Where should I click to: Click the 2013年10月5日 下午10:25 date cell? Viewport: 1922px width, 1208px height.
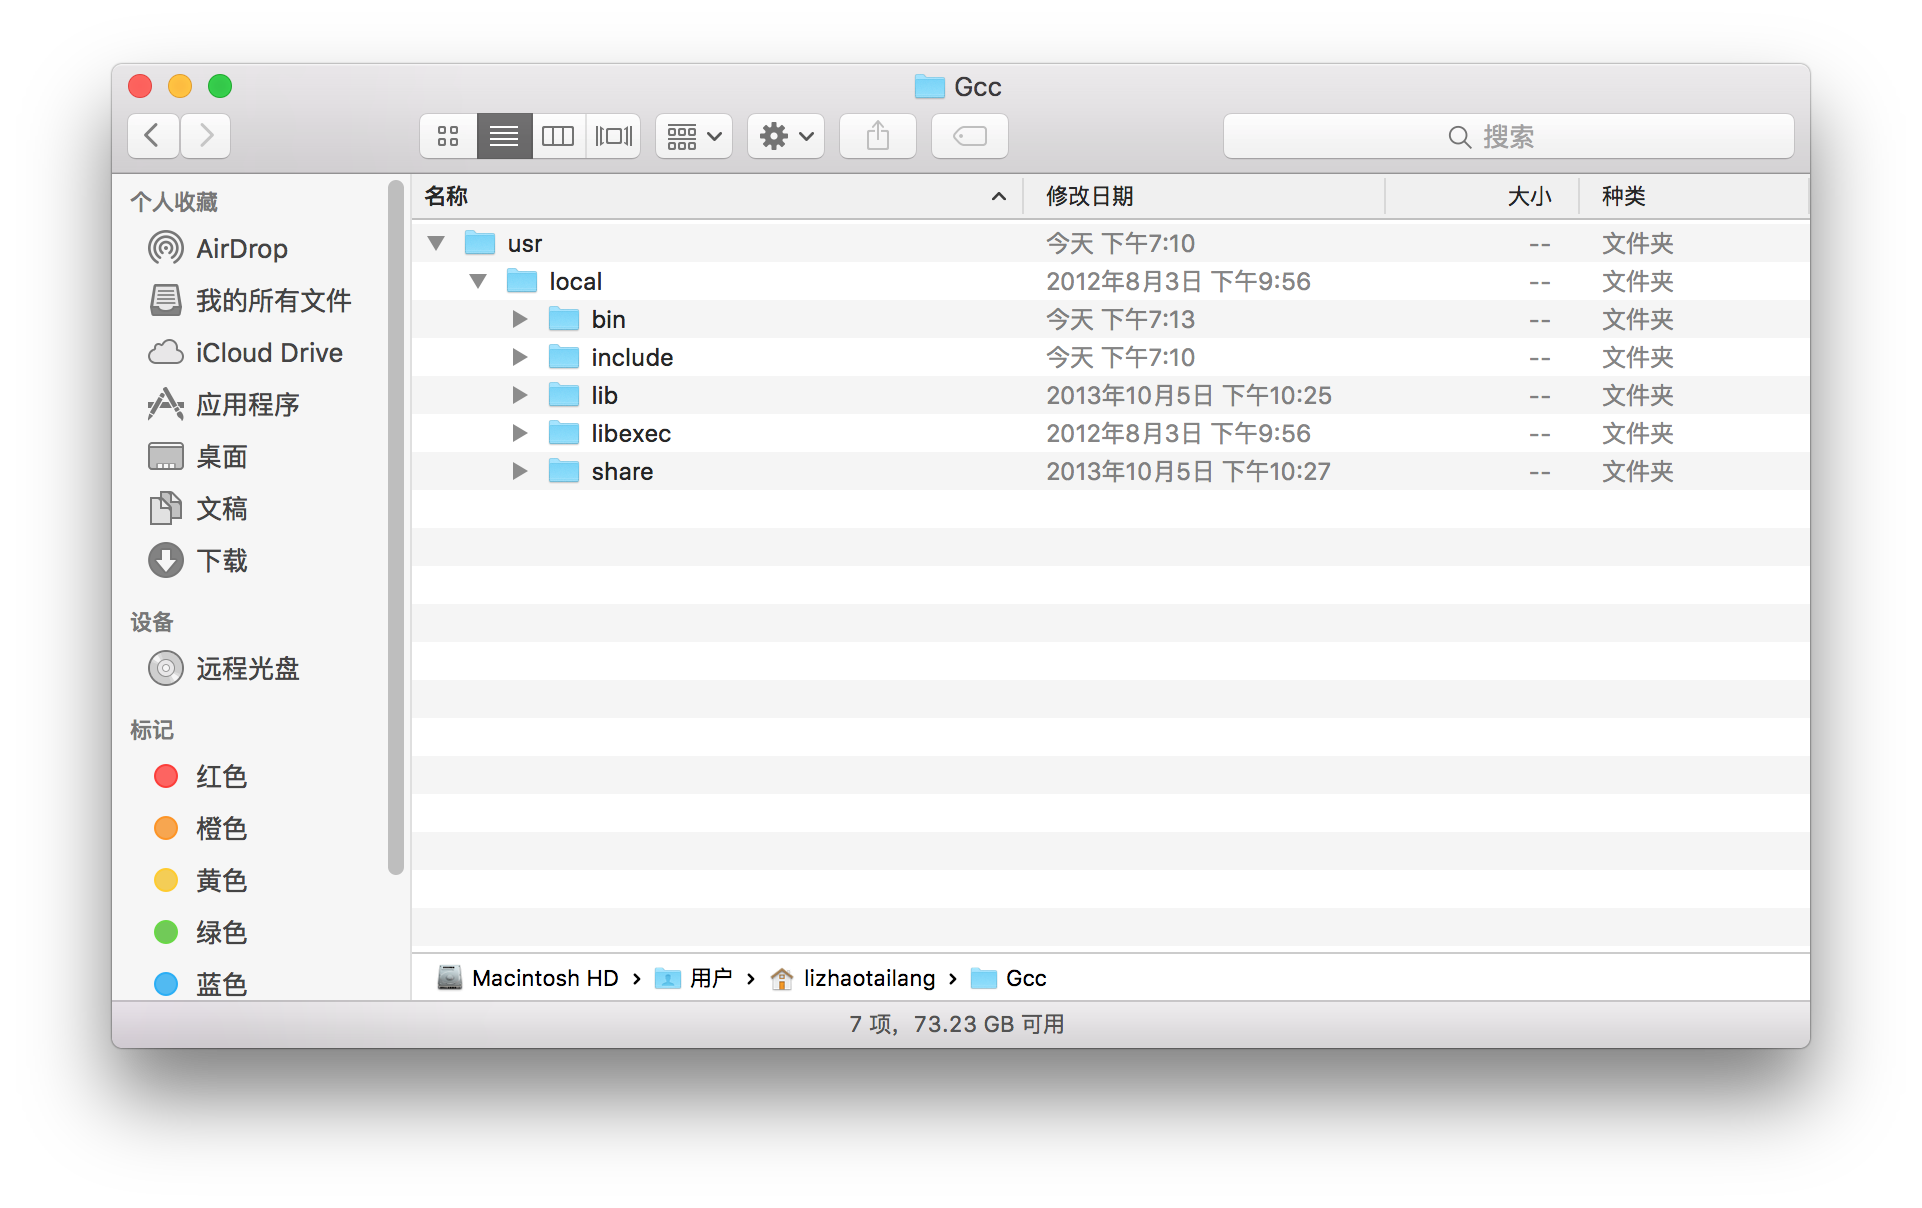pyautogui.click(x=1189, y=395)
